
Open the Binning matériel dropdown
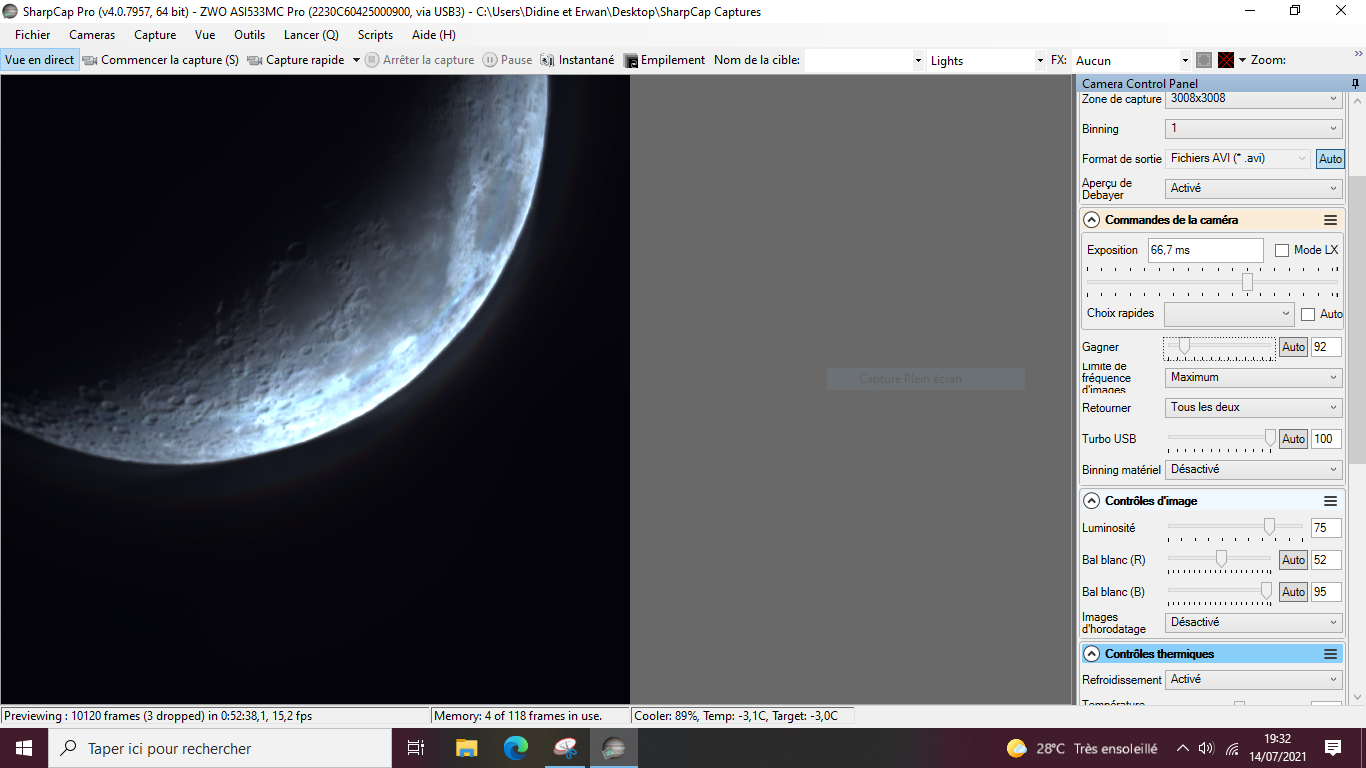coord(1254,469)
